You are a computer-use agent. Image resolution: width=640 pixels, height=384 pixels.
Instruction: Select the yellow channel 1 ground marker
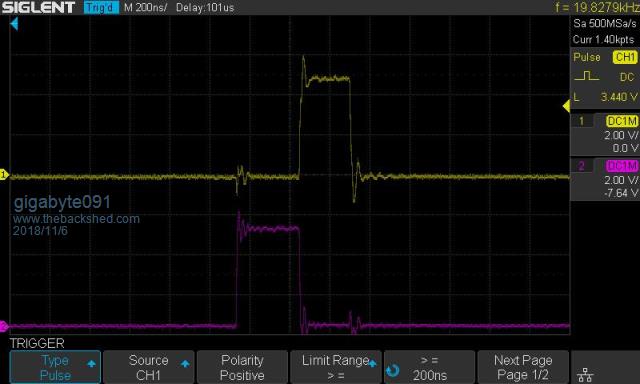pyautogui.click(x=4, y=175)
